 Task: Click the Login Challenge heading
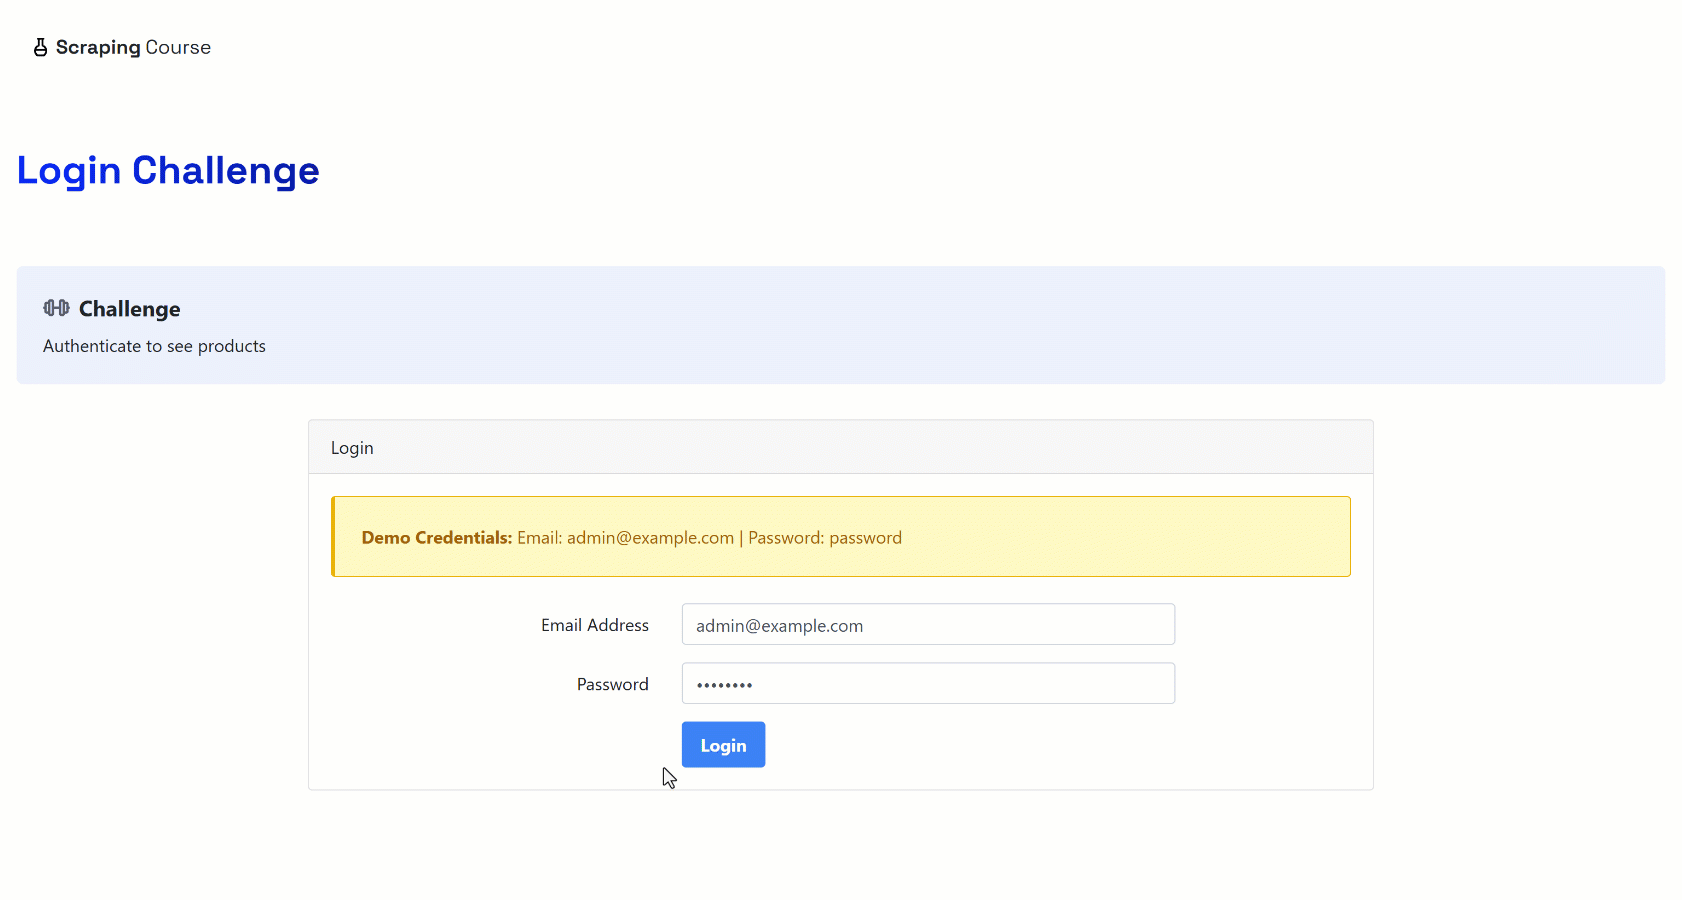(168, 171)
